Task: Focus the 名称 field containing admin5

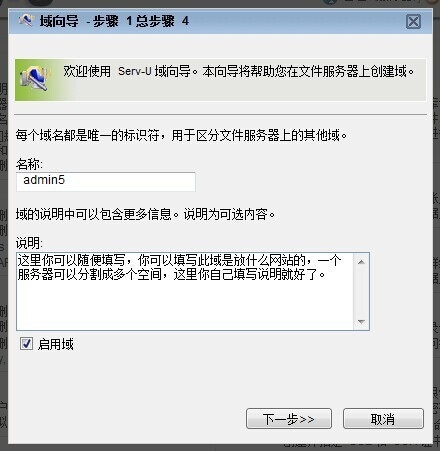Action: point(106,182)
